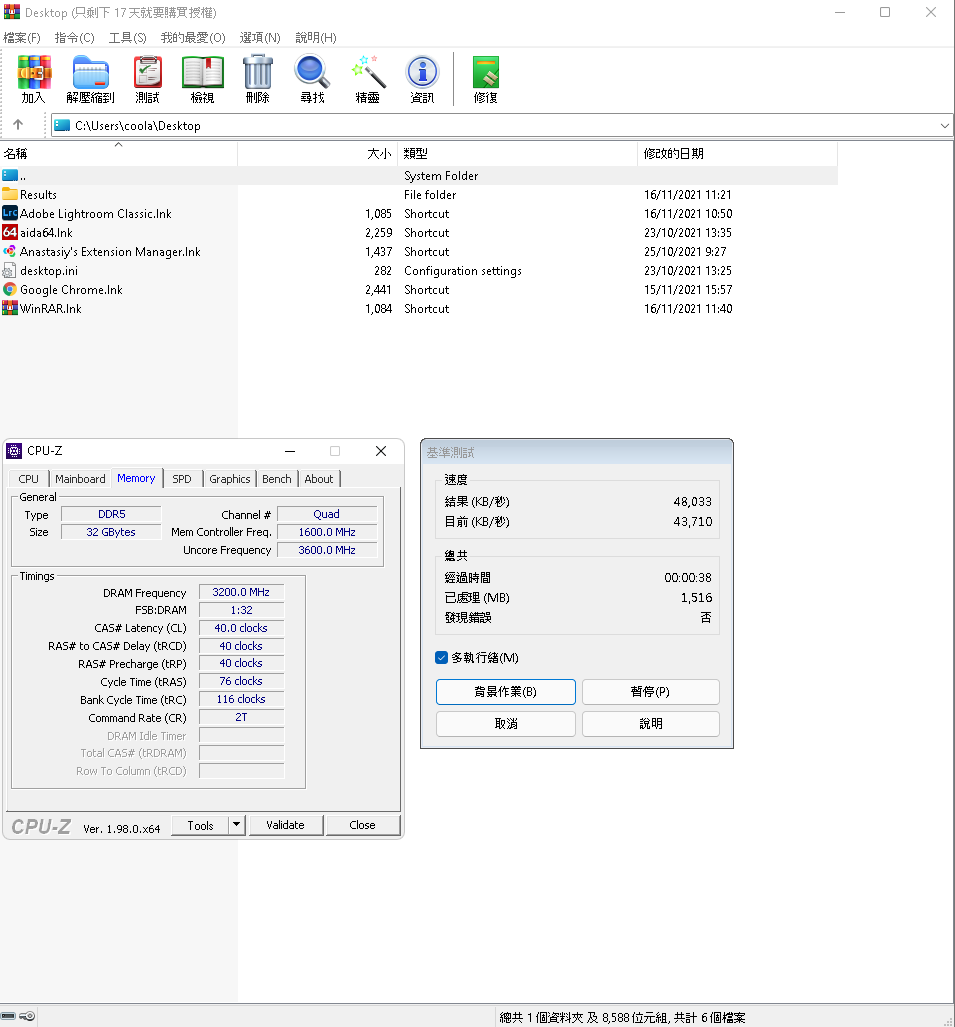Screen dimensions: 955x1027
Task: Click the View (檢視) book toolbar icon
Action: point(202,72)
